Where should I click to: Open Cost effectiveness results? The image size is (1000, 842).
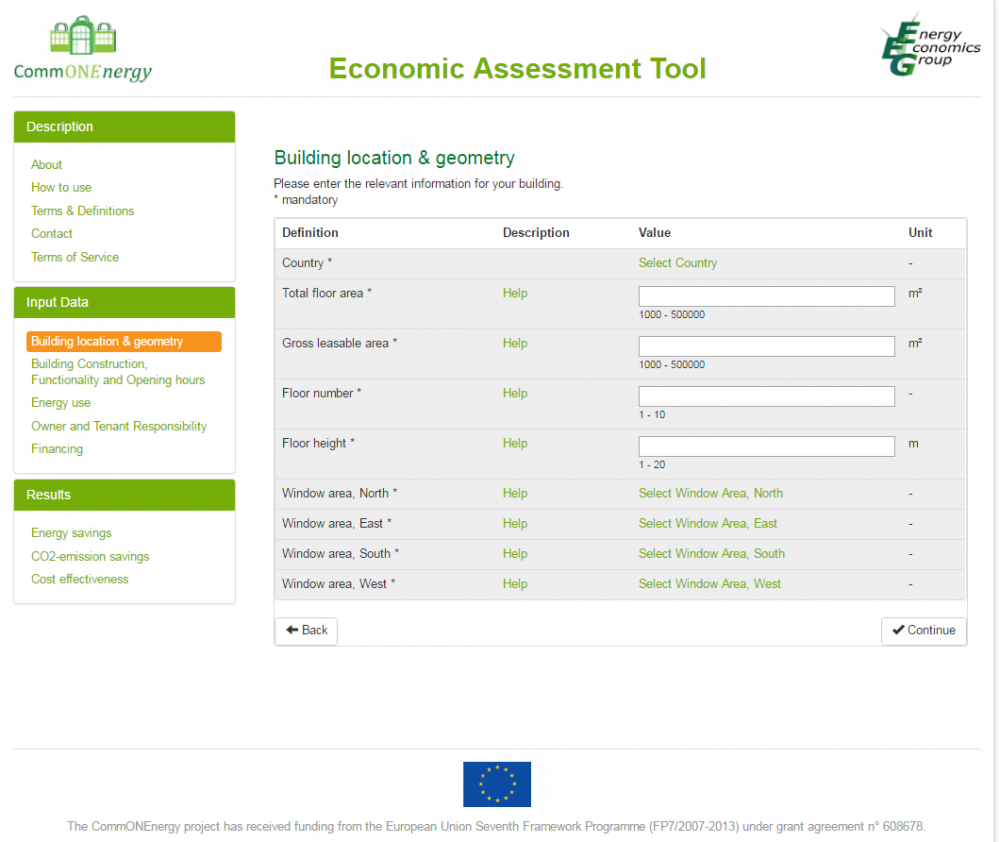[80, 579]
